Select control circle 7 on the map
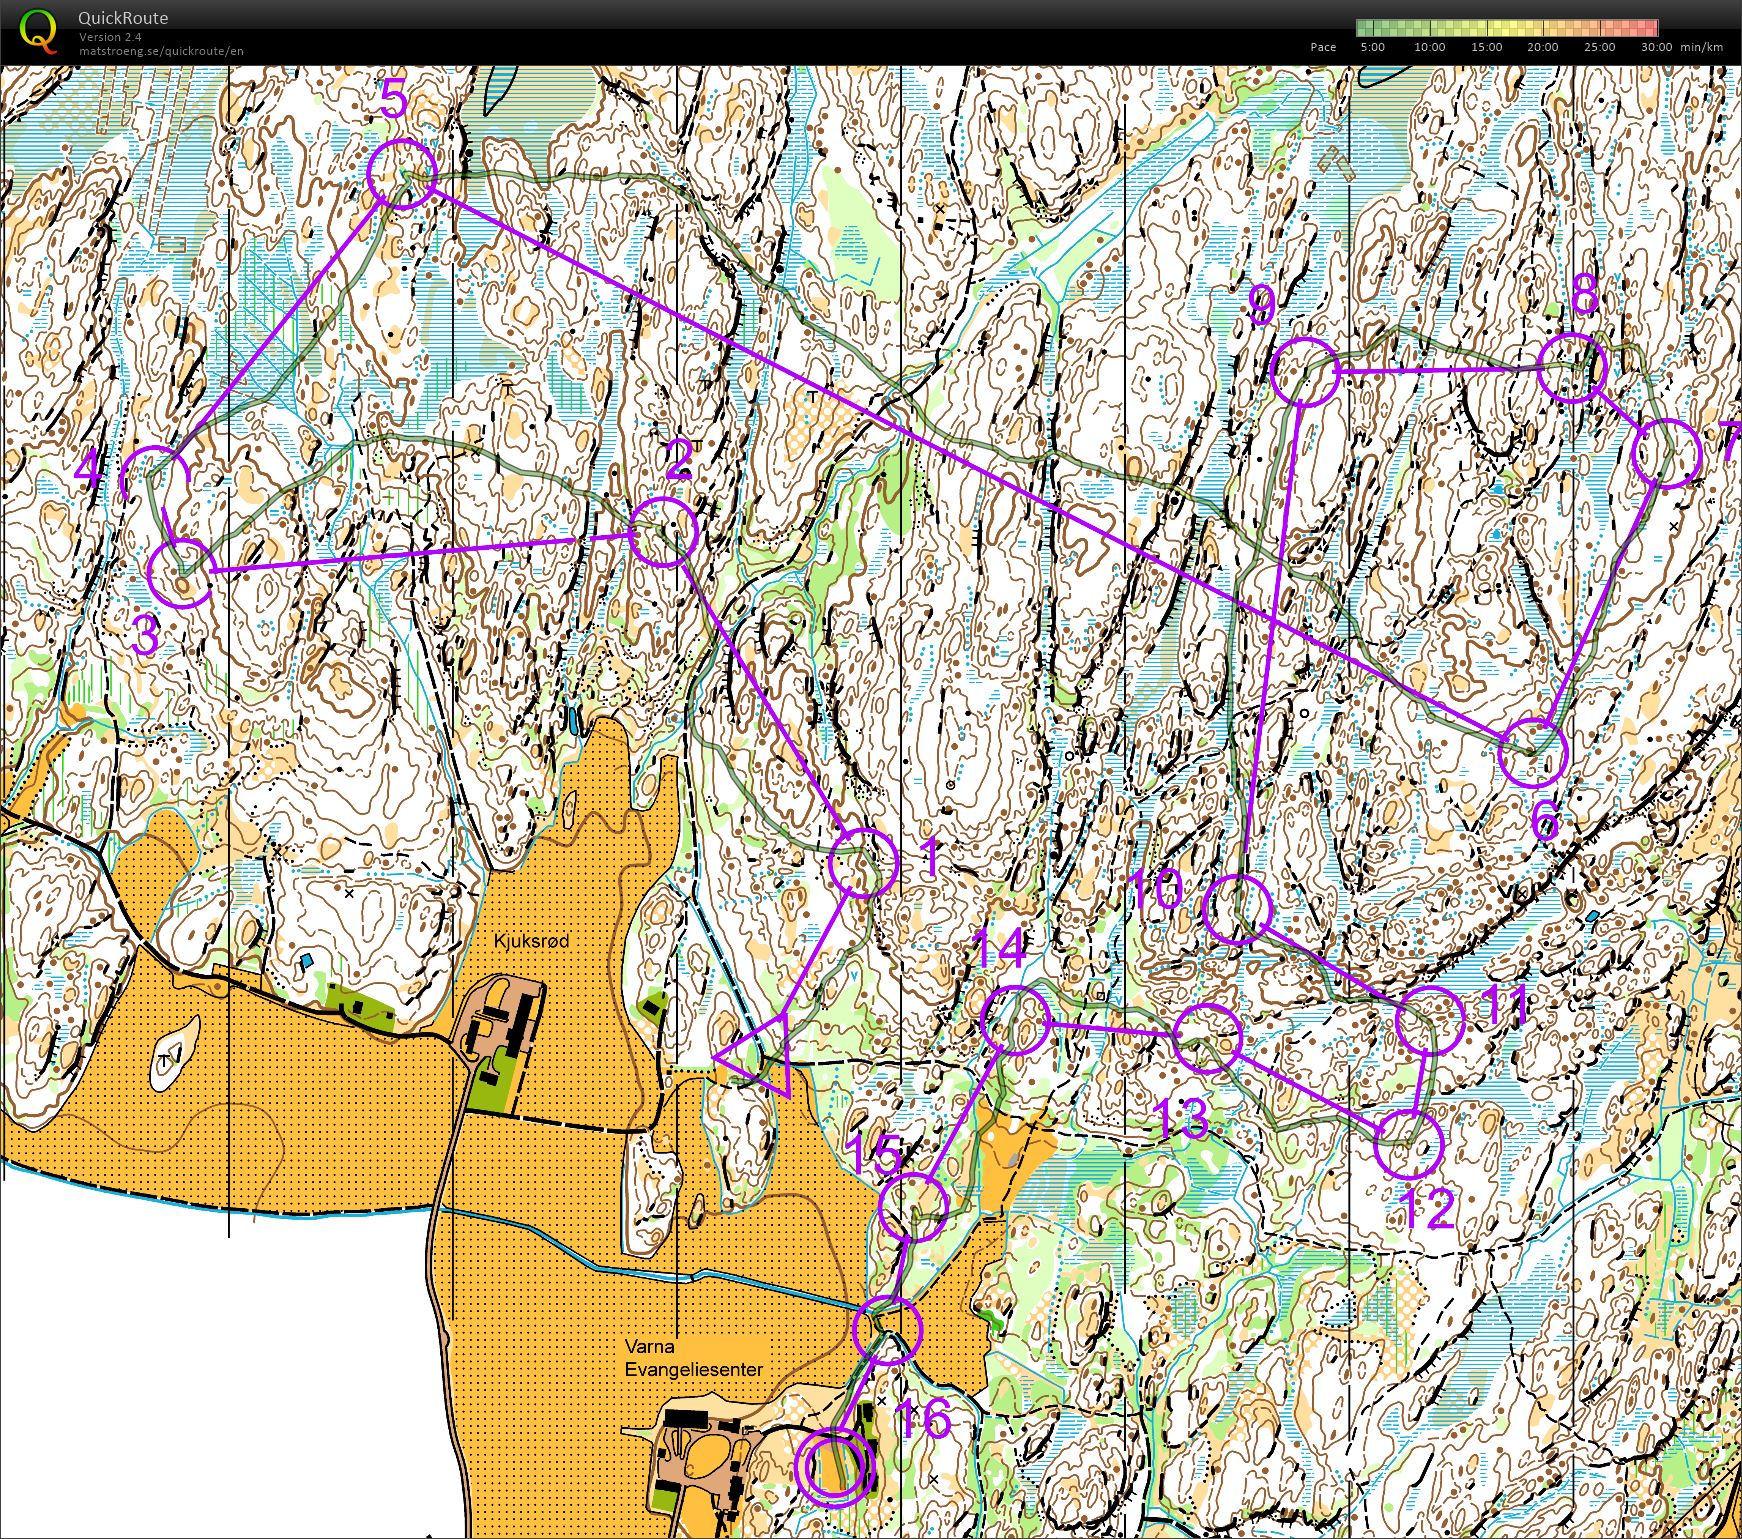The height and width of the screenshot is (1539, 1742). pos(1666,453)
